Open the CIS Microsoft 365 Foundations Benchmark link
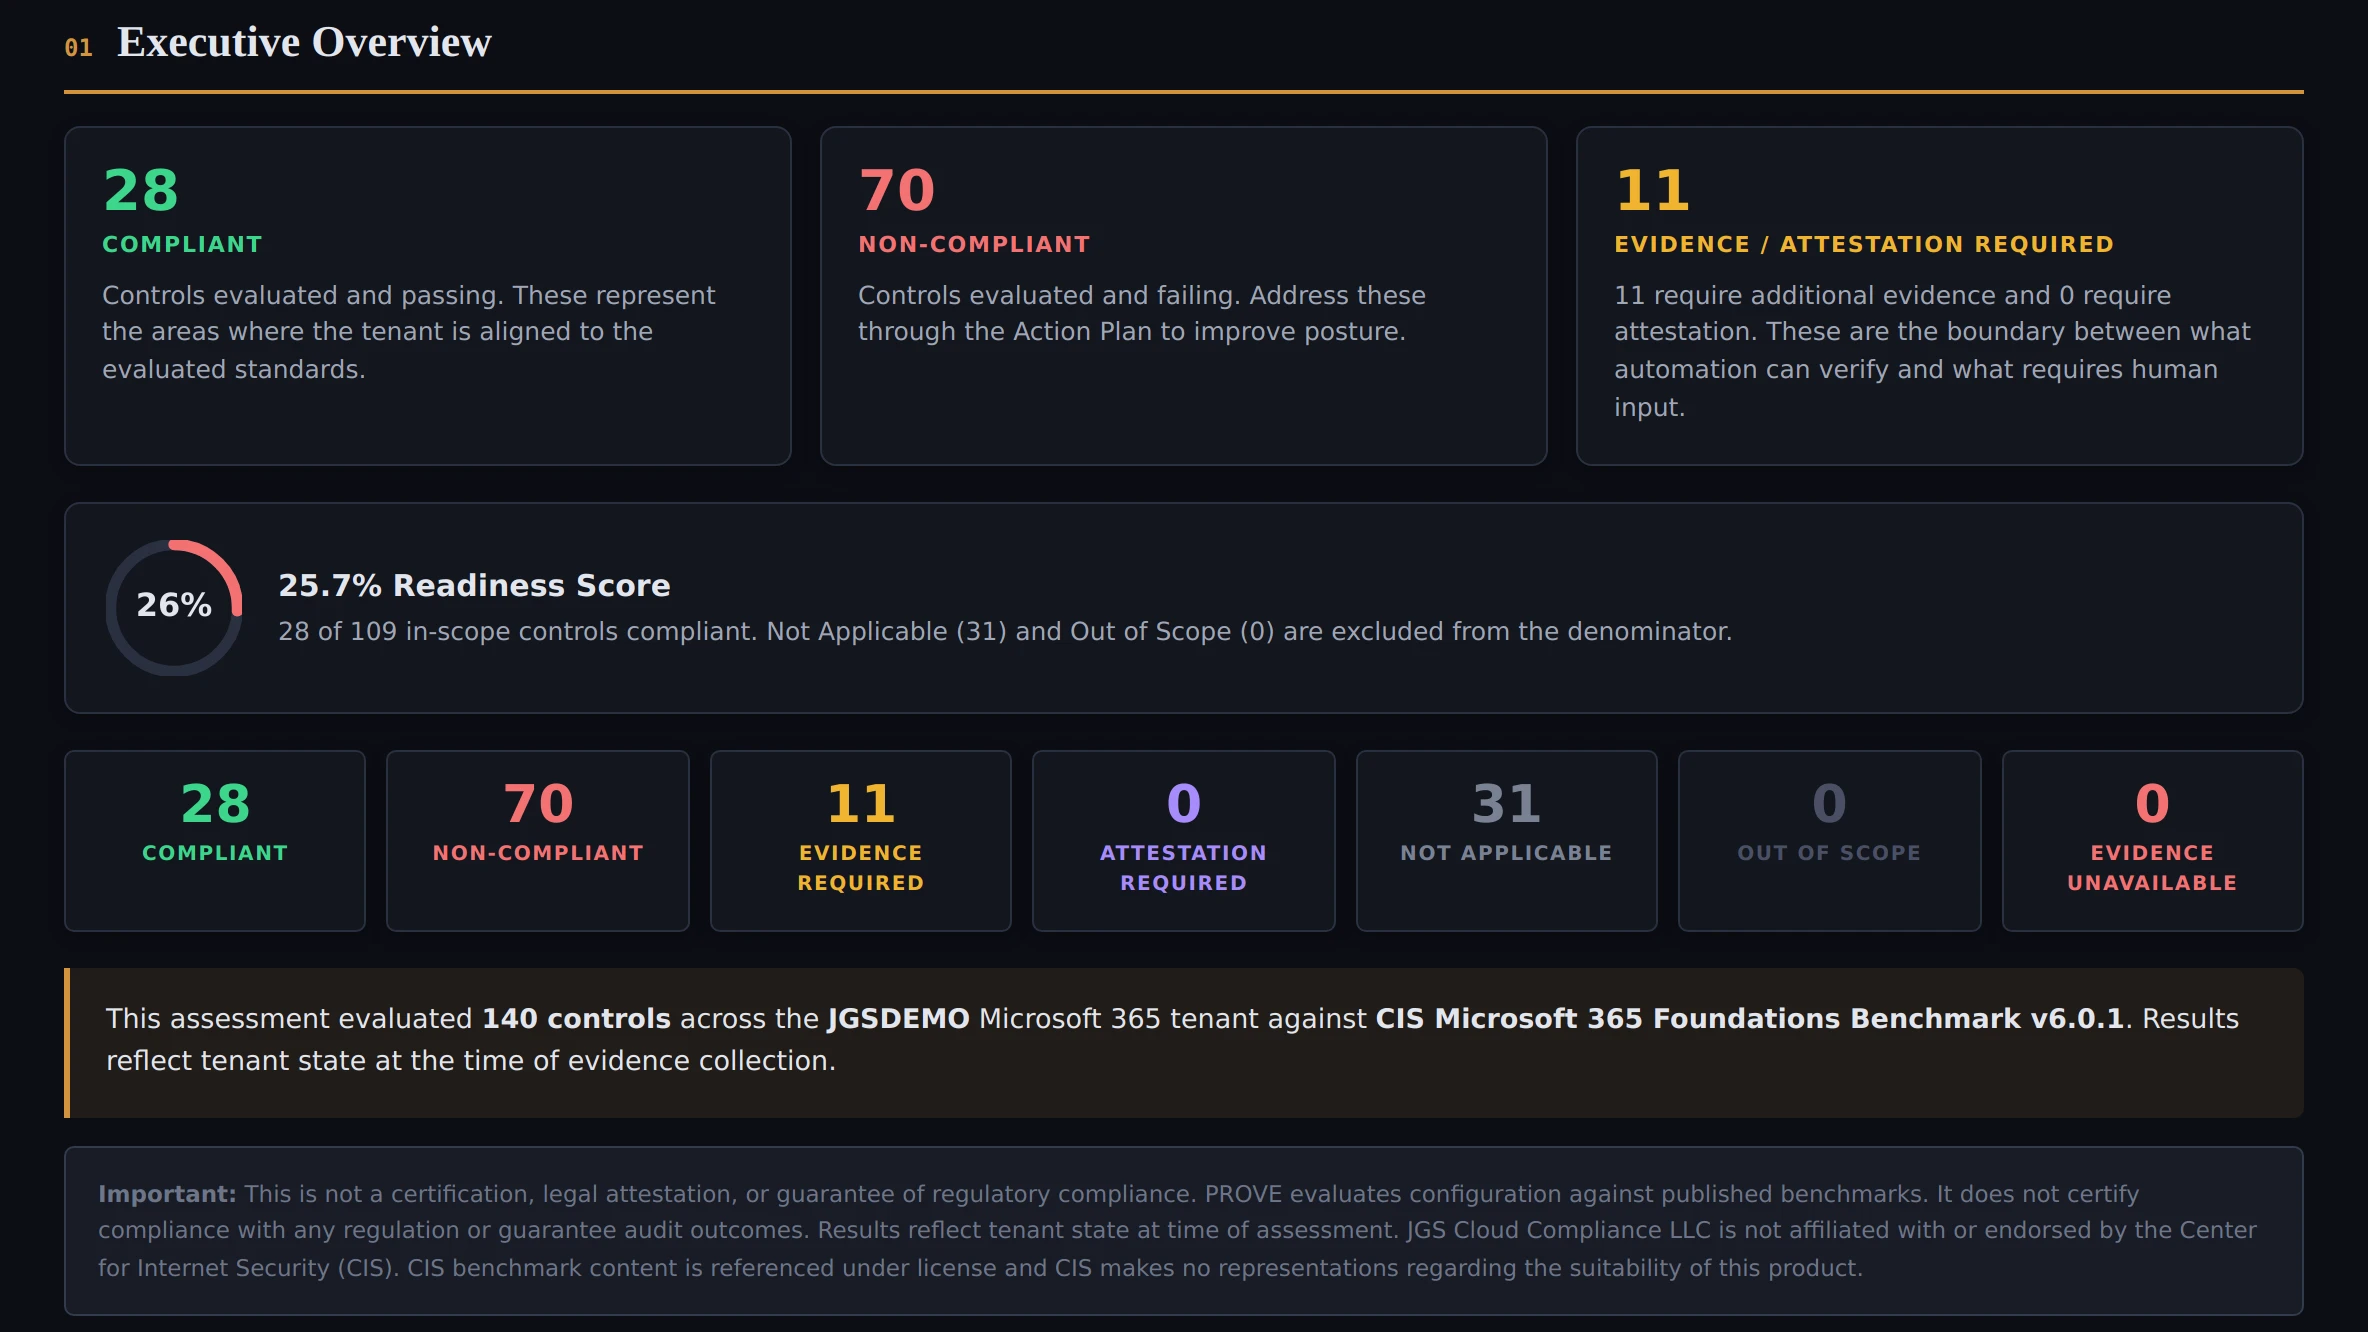This screenshot has height=1332, width=2368. [1749, 1018]
